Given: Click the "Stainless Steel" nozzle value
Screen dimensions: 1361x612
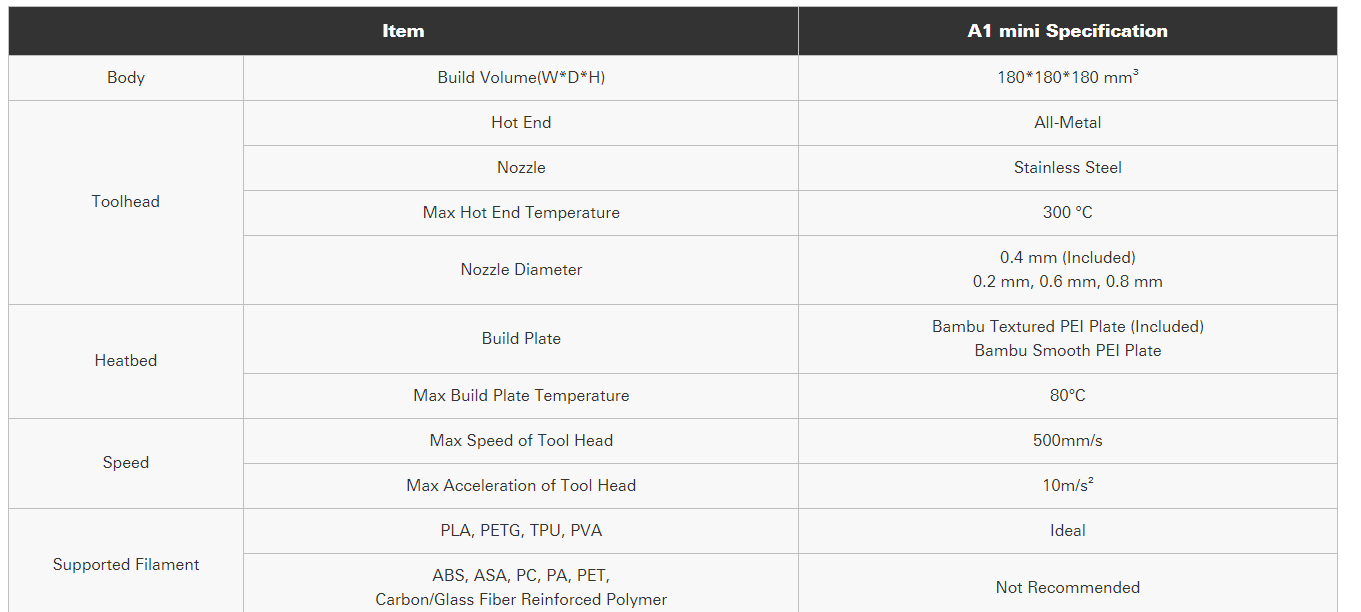Looking at the screenshot, I should pyautogui.click(x=1067, y=168).
